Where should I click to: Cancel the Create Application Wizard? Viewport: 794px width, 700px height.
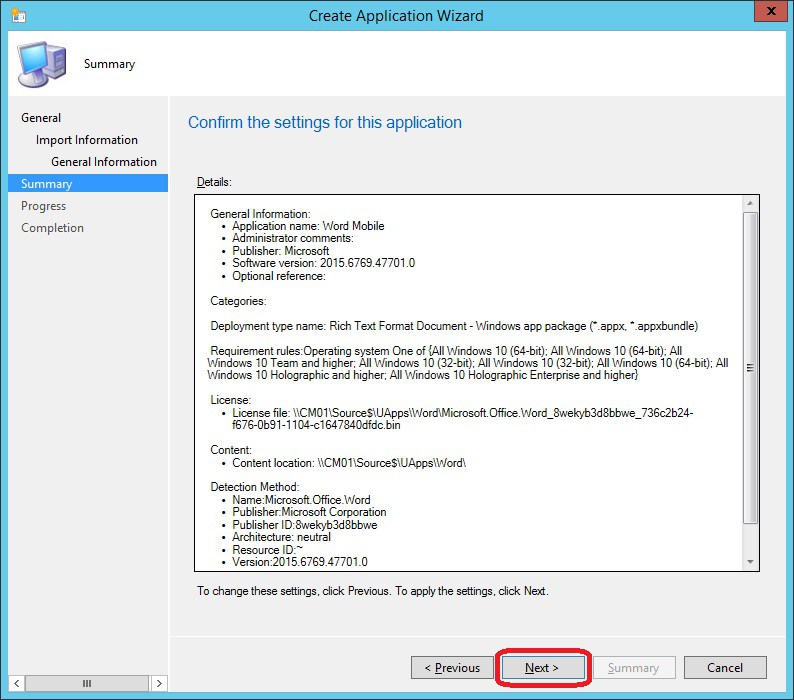pos(725,668)
